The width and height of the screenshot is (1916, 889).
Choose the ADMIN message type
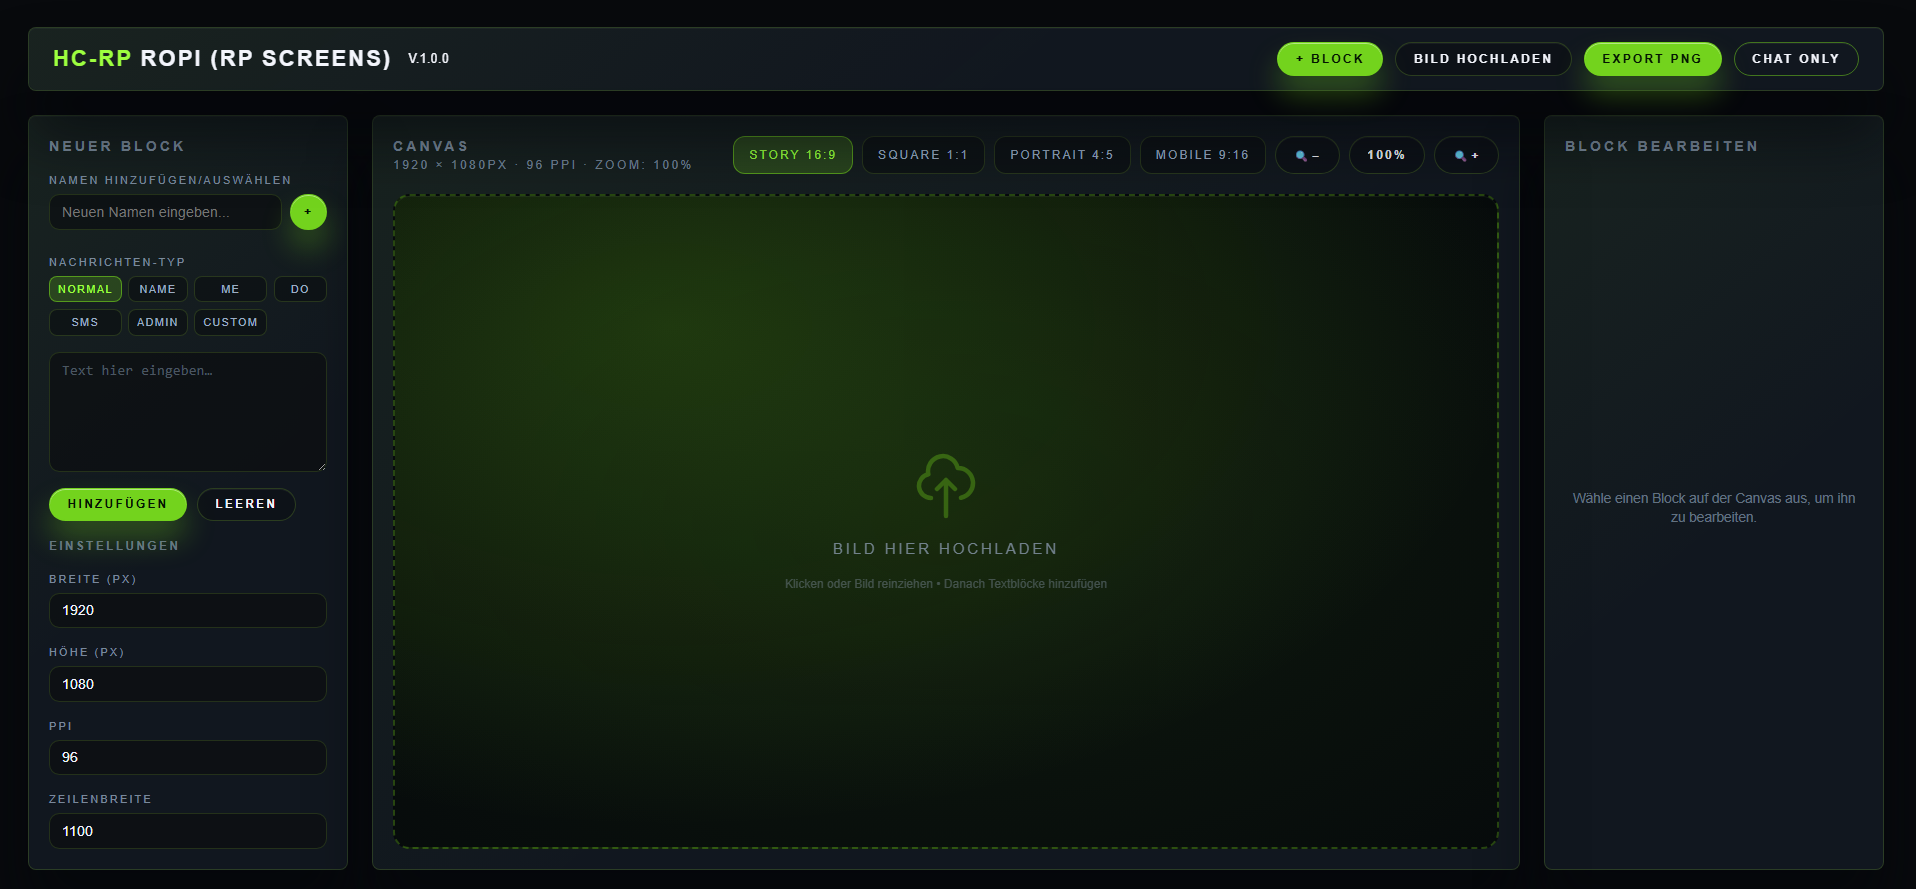(157, 322)
